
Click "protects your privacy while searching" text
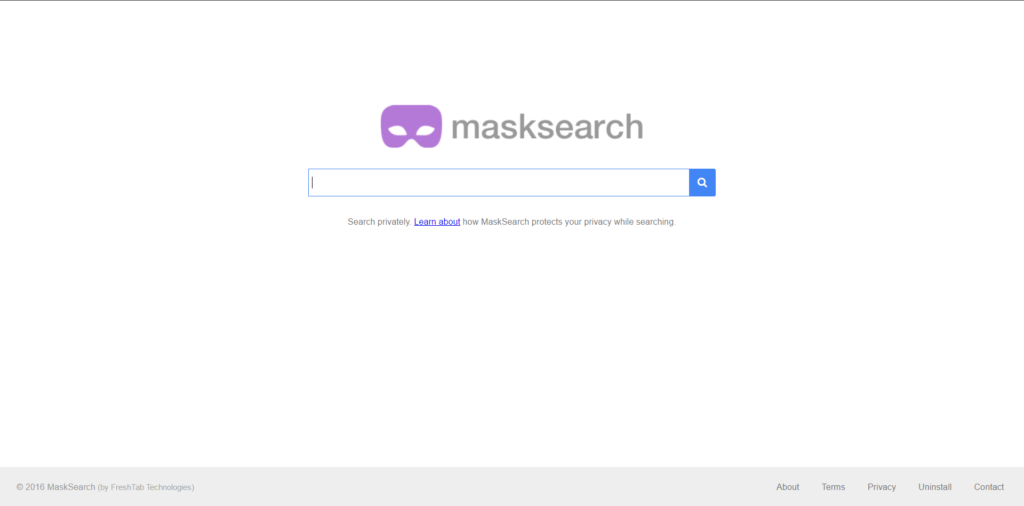603,222
